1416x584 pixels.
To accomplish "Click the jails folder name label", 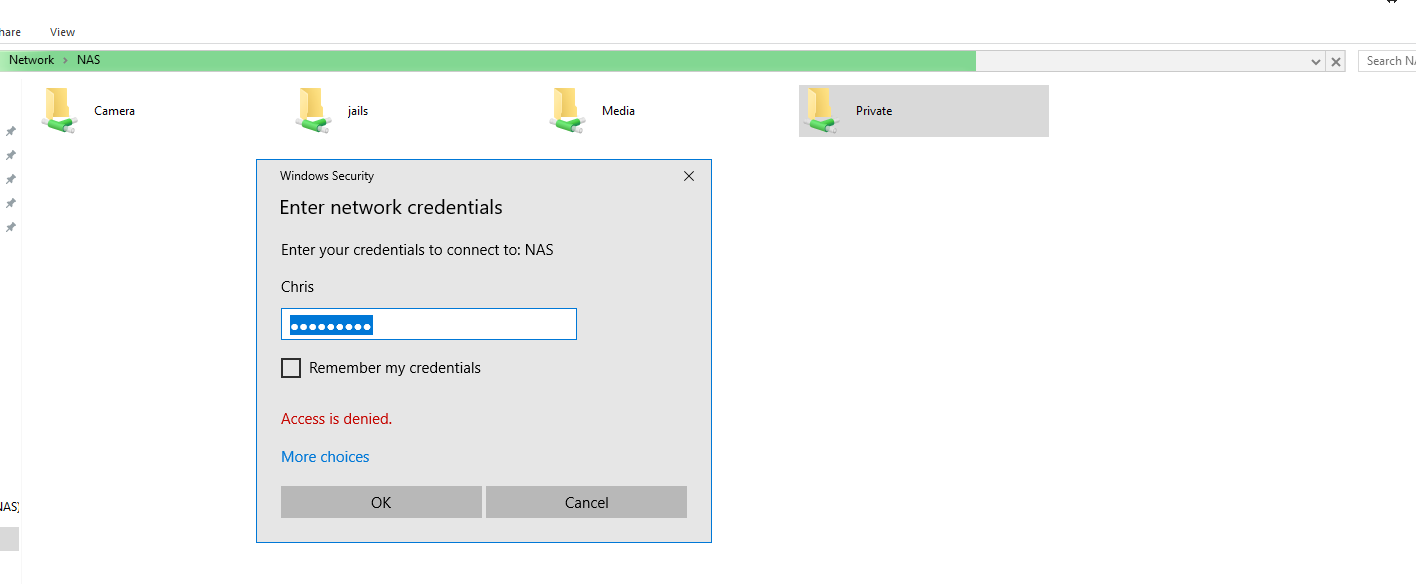I will 358,111.
